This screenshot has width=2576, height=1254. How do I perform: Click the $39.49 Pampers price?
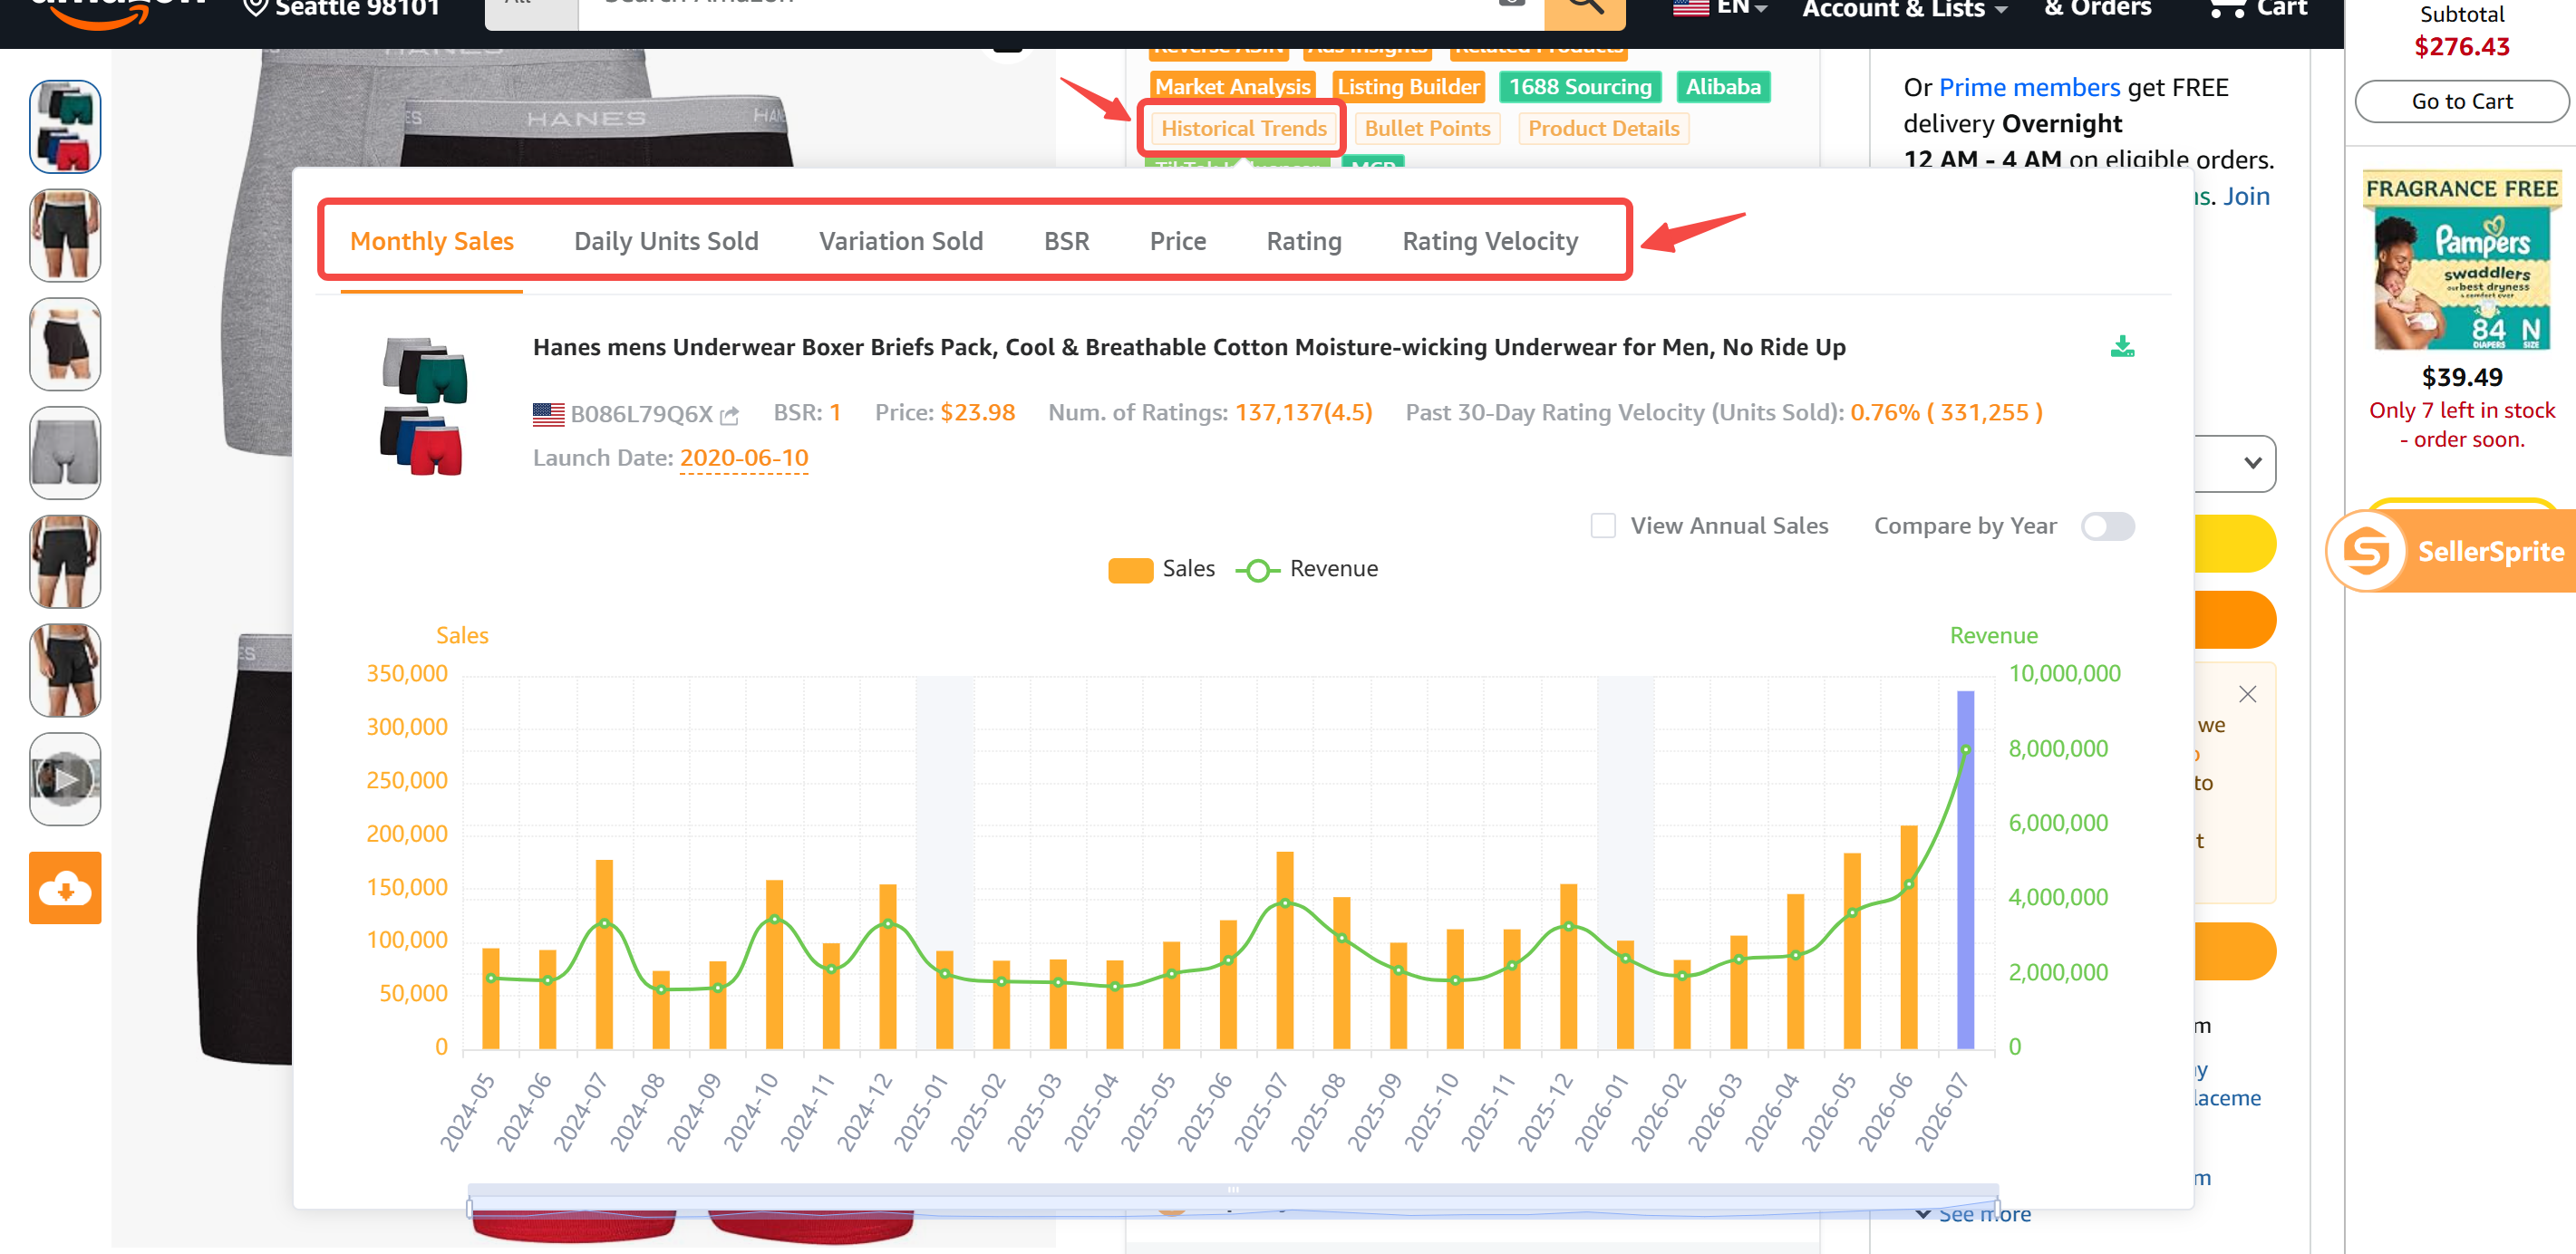coord(2461,377)
